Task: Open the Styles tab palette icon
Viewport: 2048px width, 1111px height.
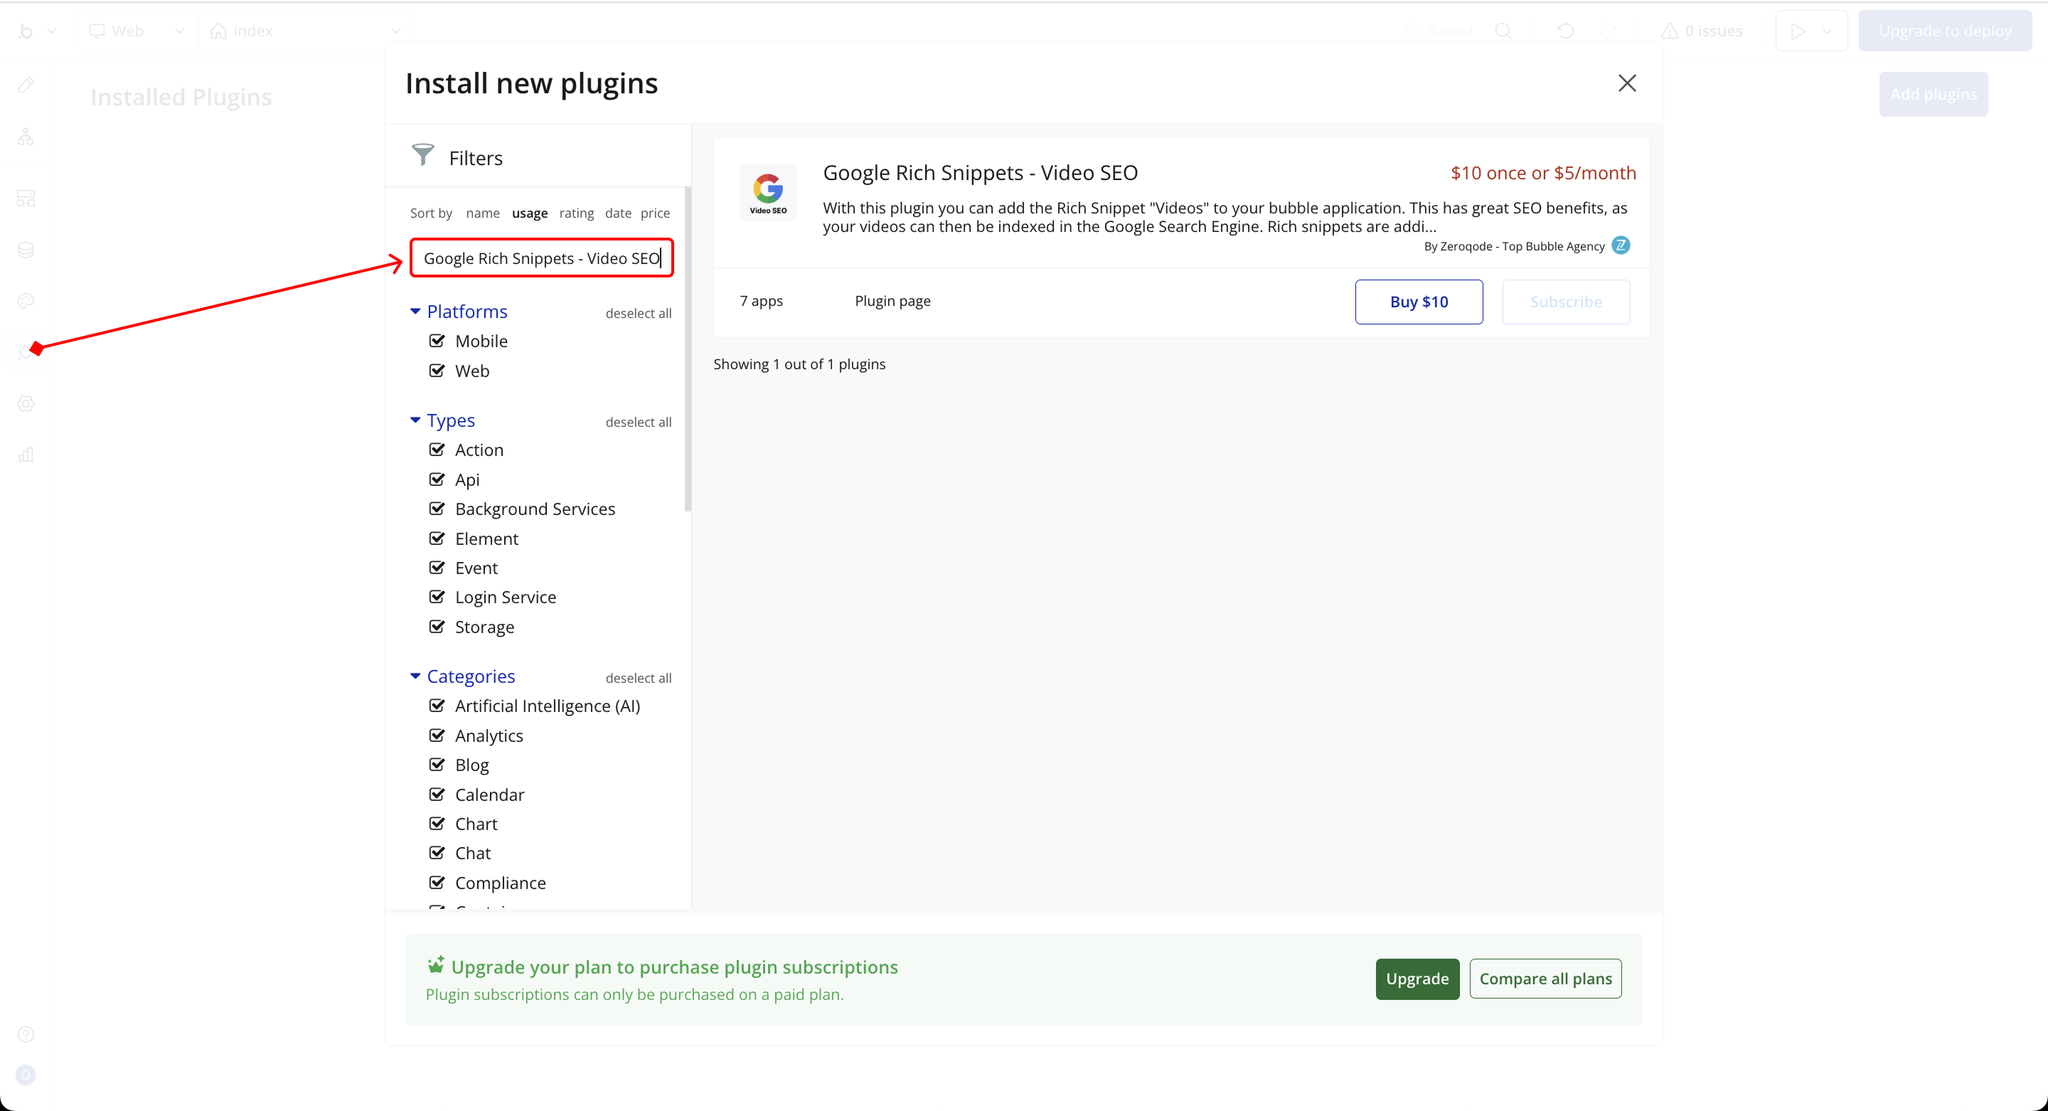Action: tap(26, 301)
